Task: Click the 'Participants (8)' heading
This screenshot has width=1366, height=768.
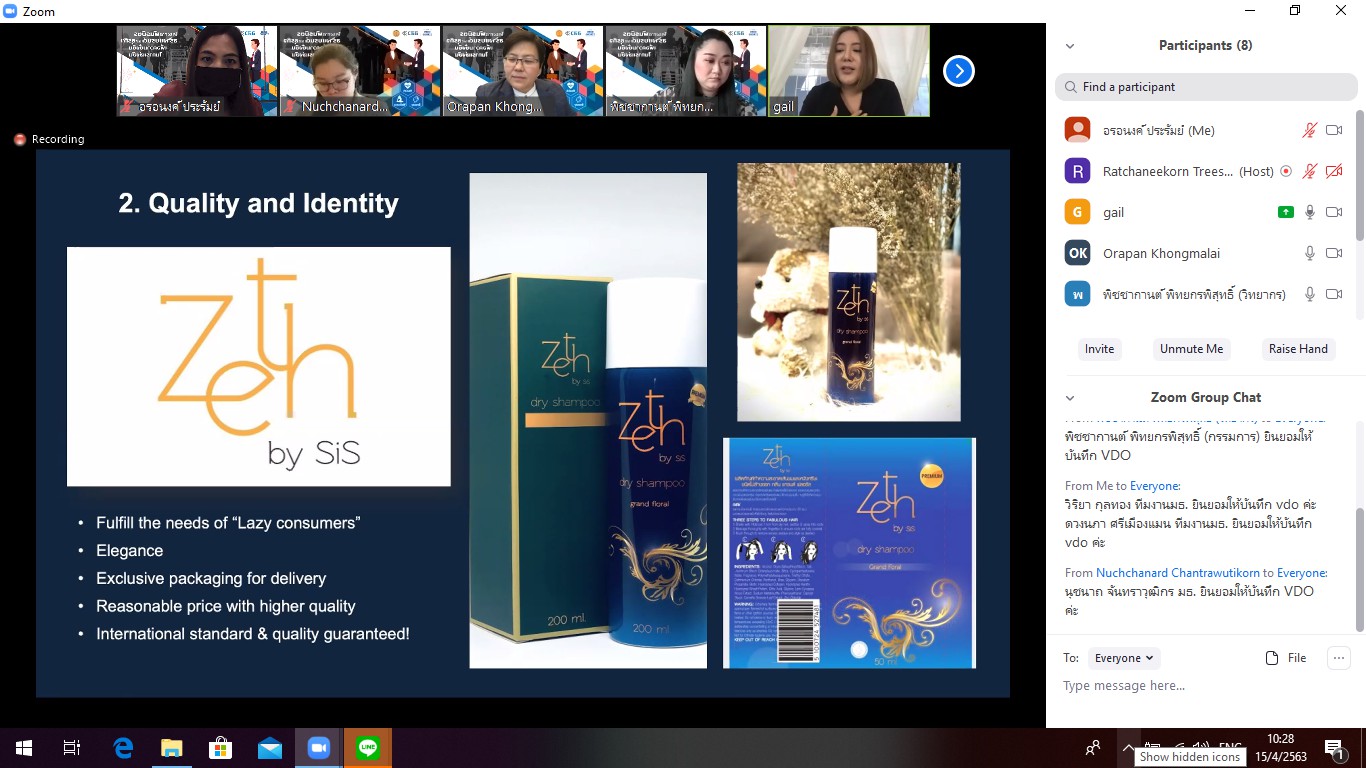Action: click(1205, 45)
